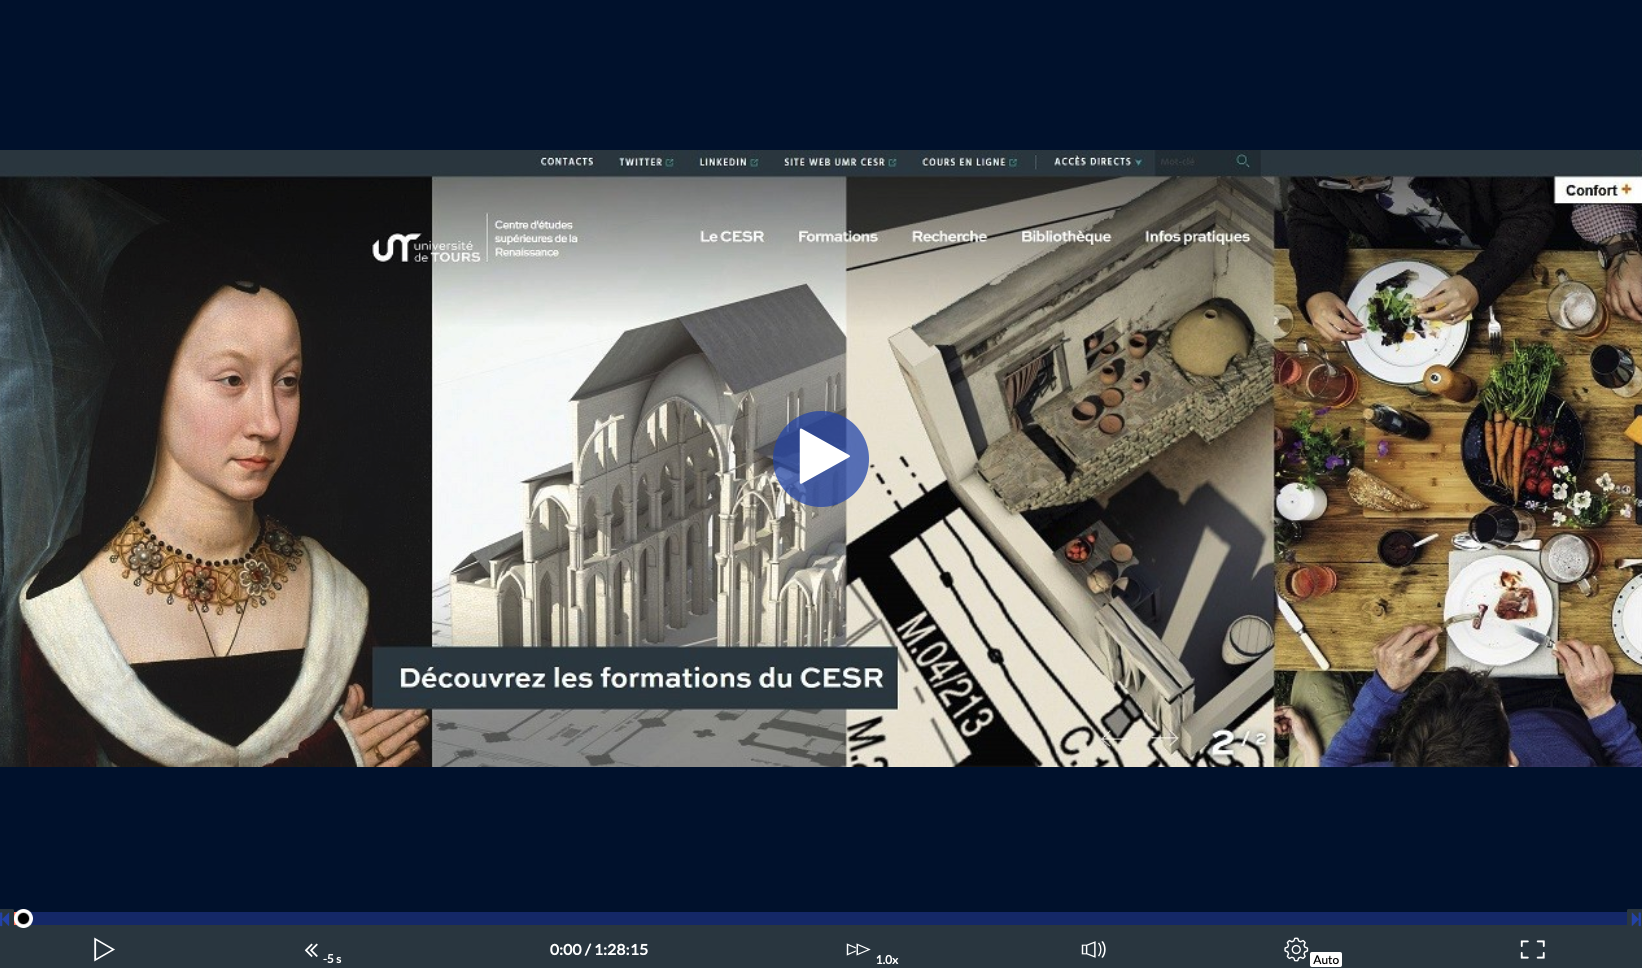
Task: Enter fullscreen mode with the corner-brackets icon
Action: pyautogui.click(x=1532, y=949)
